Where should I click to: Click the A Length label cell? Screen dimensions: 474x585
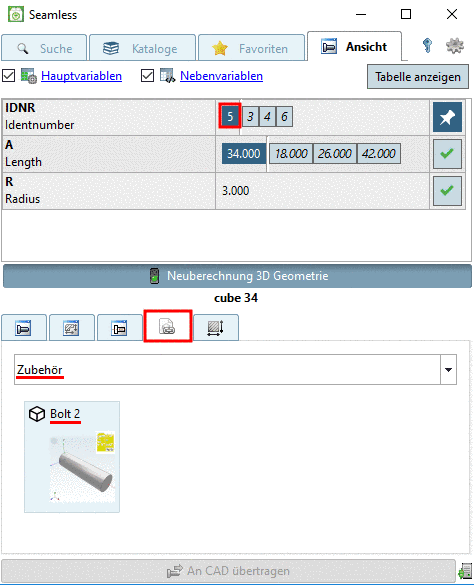(x=109, y=154)
